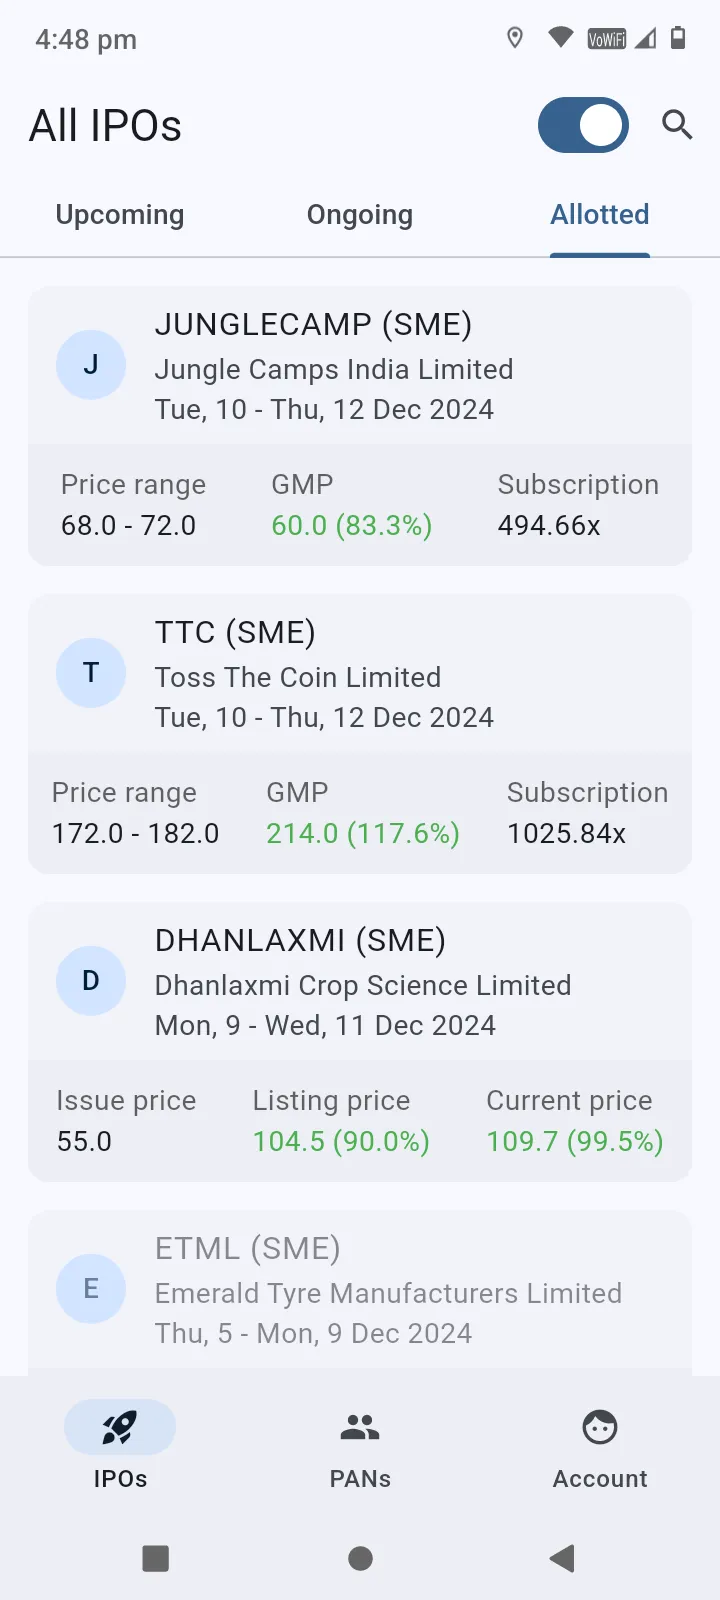Open the search magnifier icon

(677, 125)
